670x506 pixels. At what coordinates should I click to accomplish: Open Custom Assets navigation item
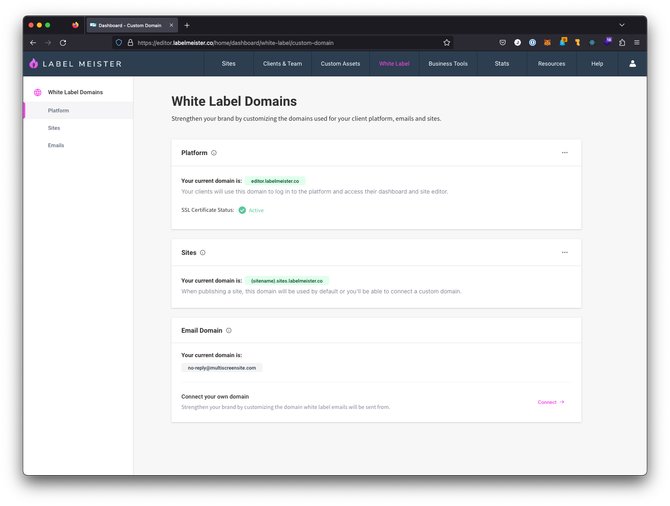click(x=340, y=64)
